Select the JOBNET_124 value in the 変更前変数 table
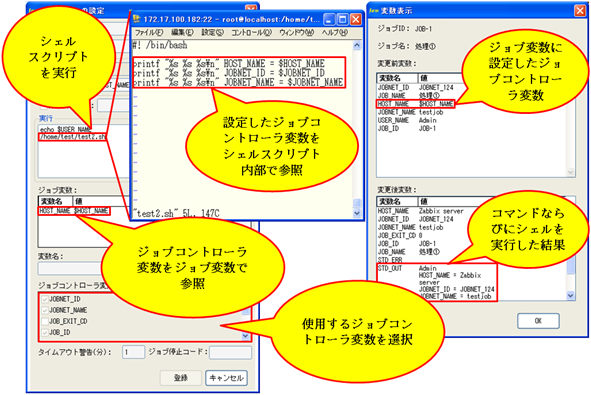 click(436, 87)
